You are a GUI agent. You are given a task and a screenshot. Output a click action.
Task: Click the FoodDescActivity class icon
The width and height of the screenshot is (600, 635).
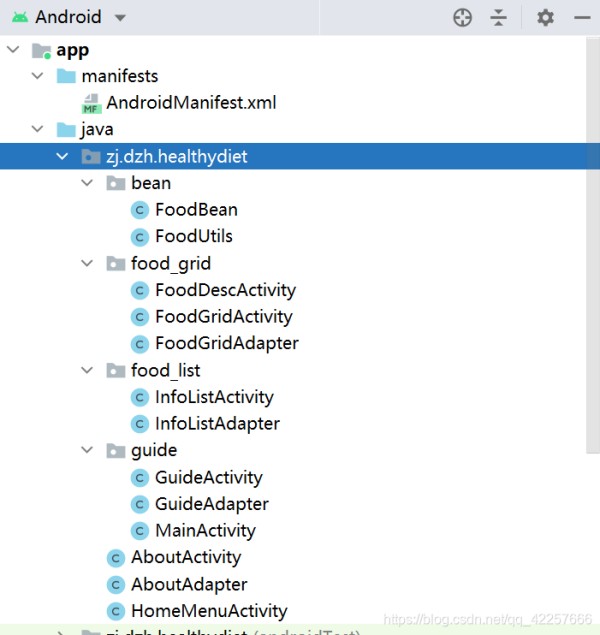click(x=140, y=290)
